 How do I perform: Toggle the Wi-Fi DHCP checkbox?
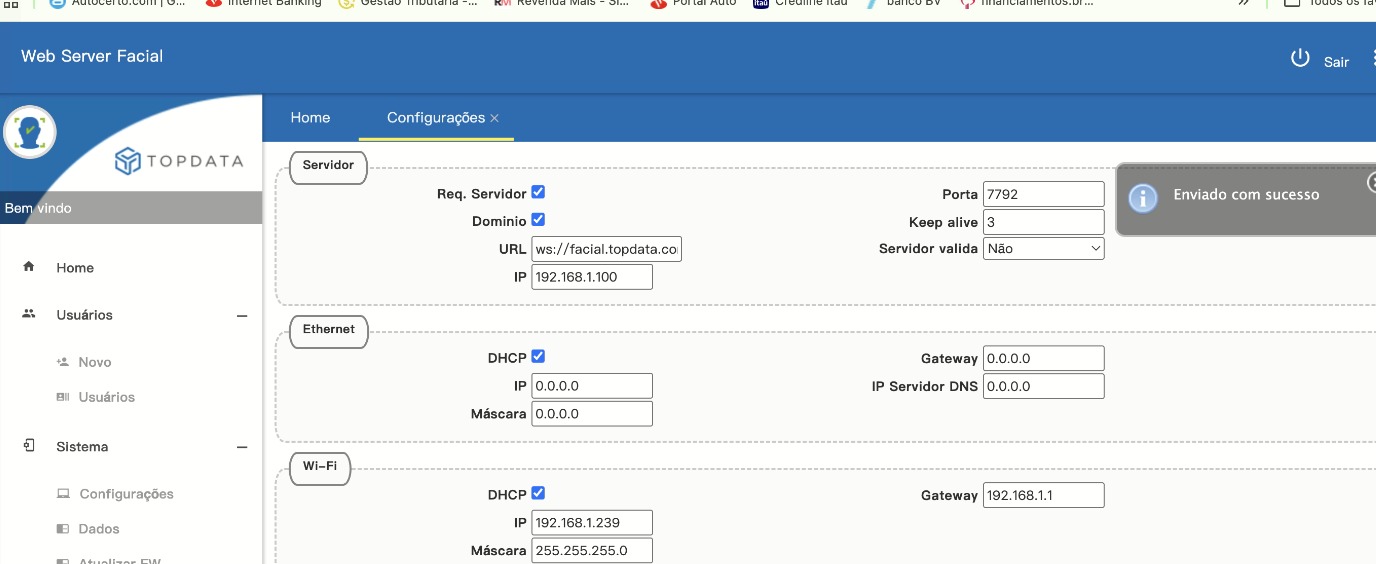538,493
